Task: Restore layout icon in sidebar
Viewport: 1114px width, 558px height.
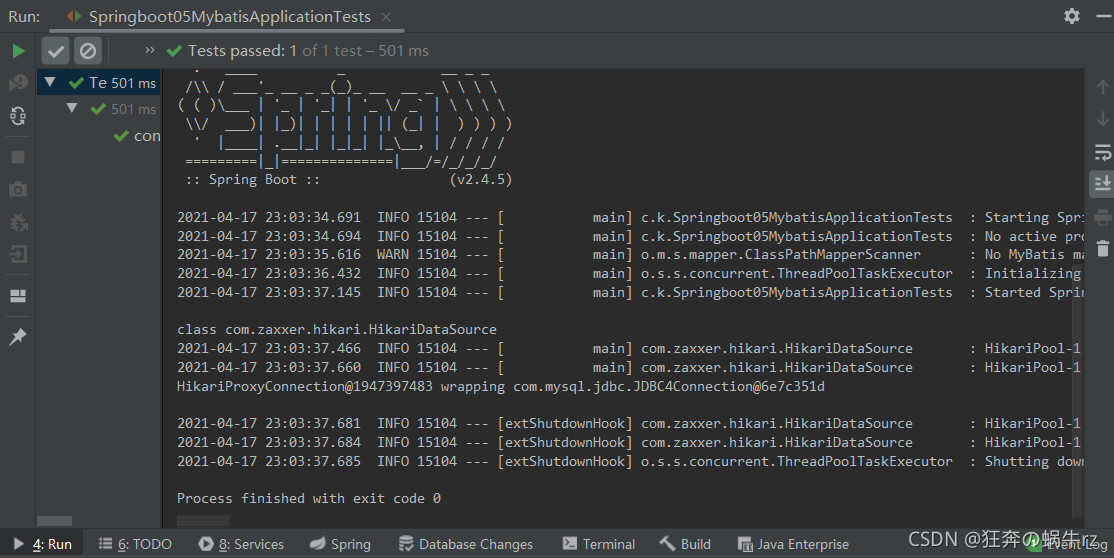Action: (18, 296)
